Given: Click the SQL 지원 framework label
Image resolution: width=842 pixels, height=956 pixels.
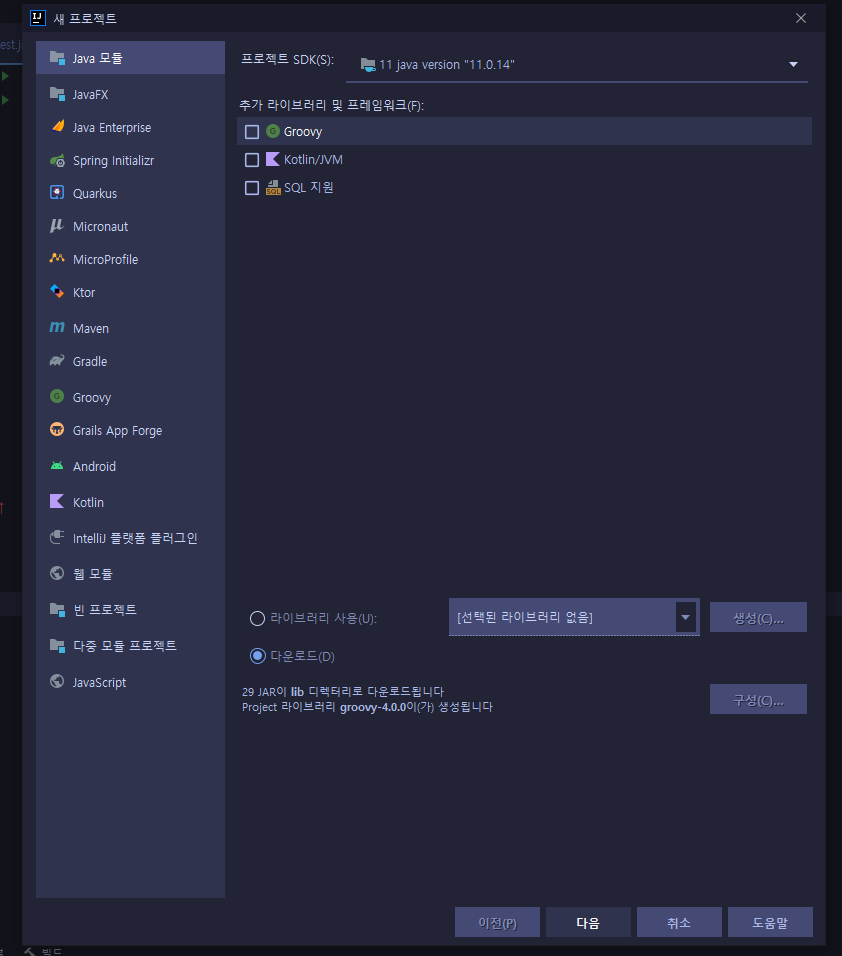Looking at the screenshot, I should (309, 188).
